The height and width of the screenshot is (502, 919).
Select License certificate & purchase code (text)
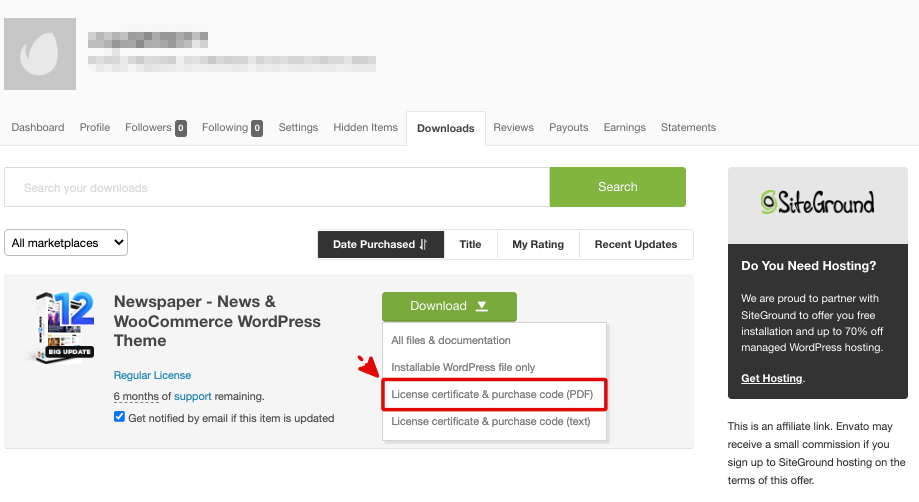(x=491, y=421)
